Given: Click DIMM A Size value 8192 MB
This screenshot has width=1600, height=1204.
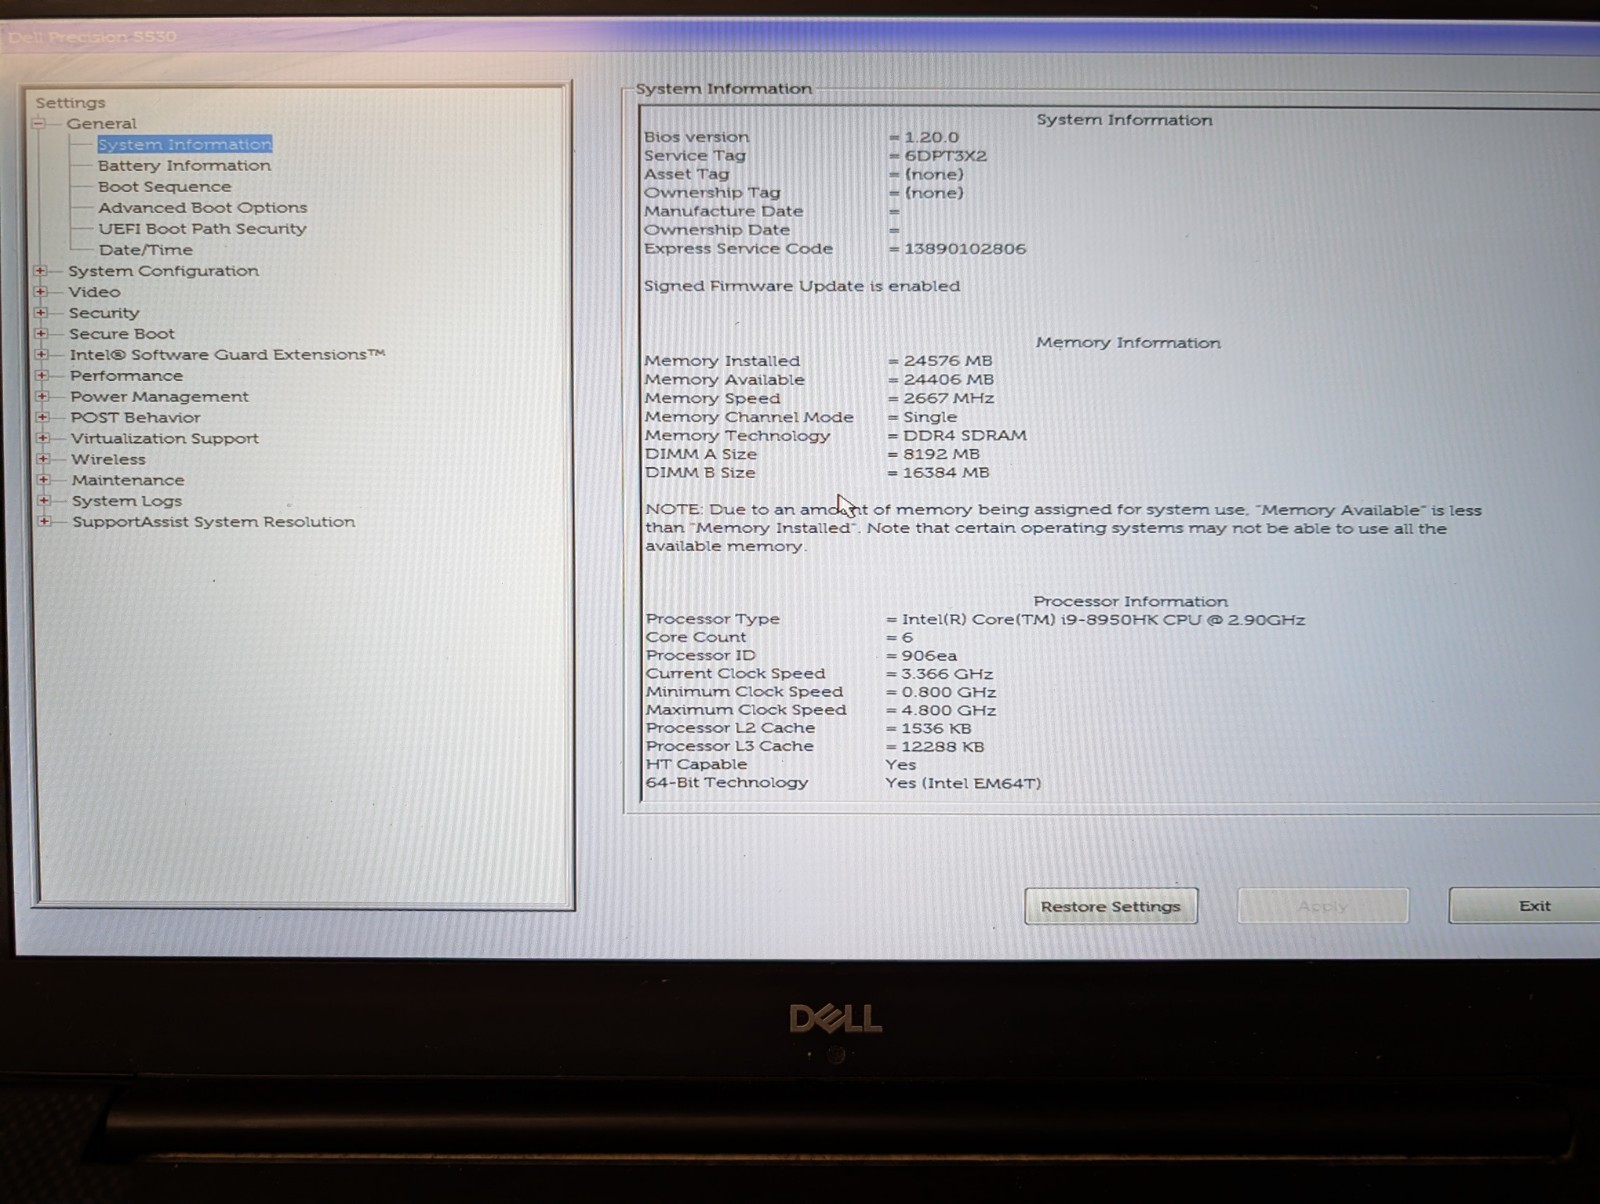Looking at the screenshot, I should [941, 454].
